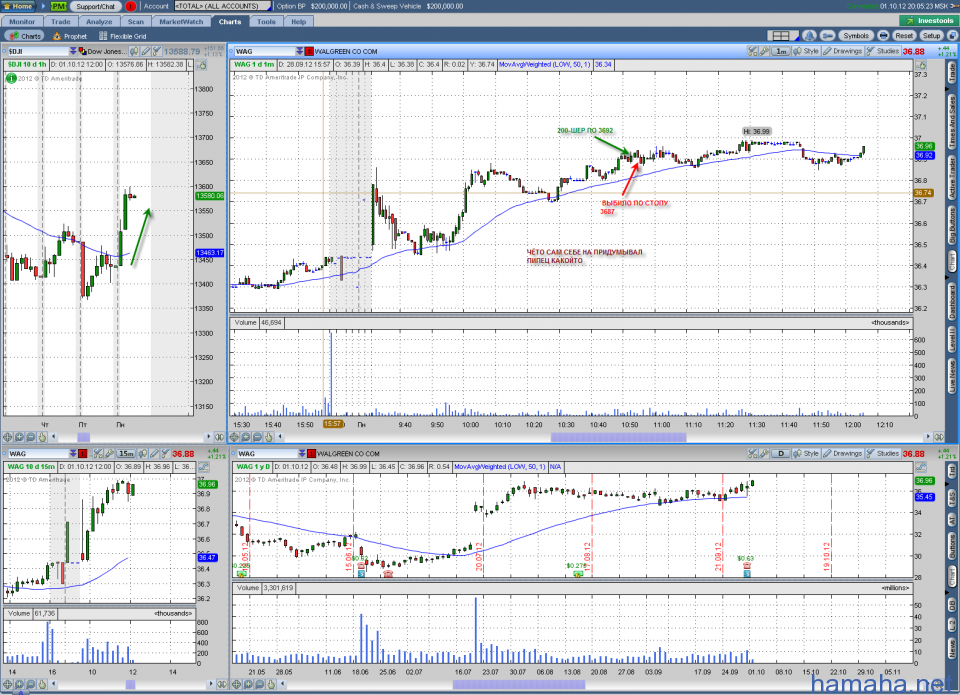Viewport: 960px width, 695px height.
Task: Click the alert bell icon in the charts toolbar
Action: [809, 36]
